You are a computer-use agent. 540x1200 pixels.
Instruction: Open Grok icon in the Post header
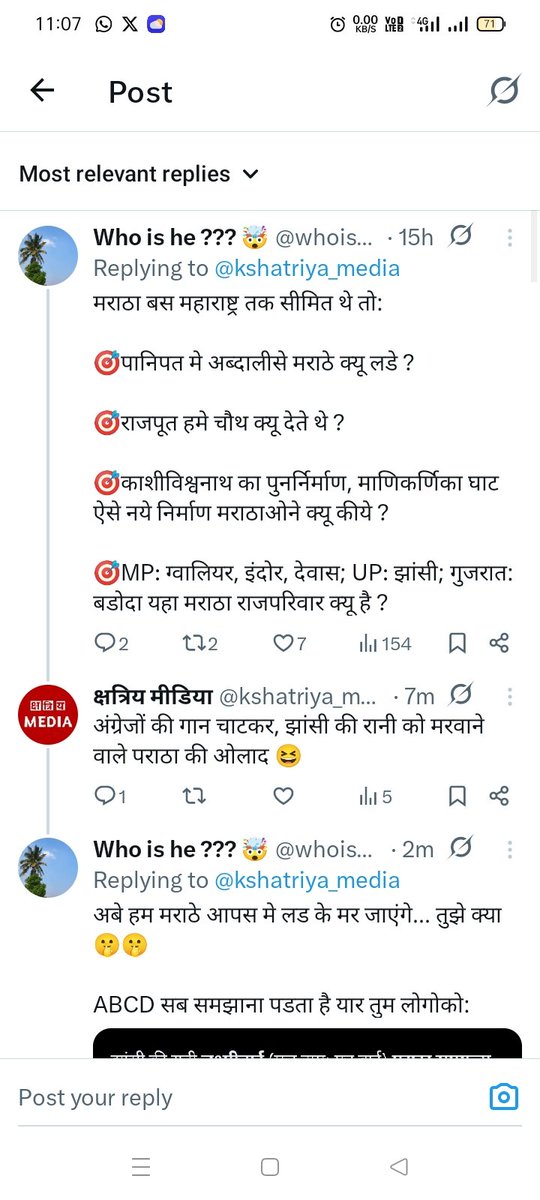point(503,91)
